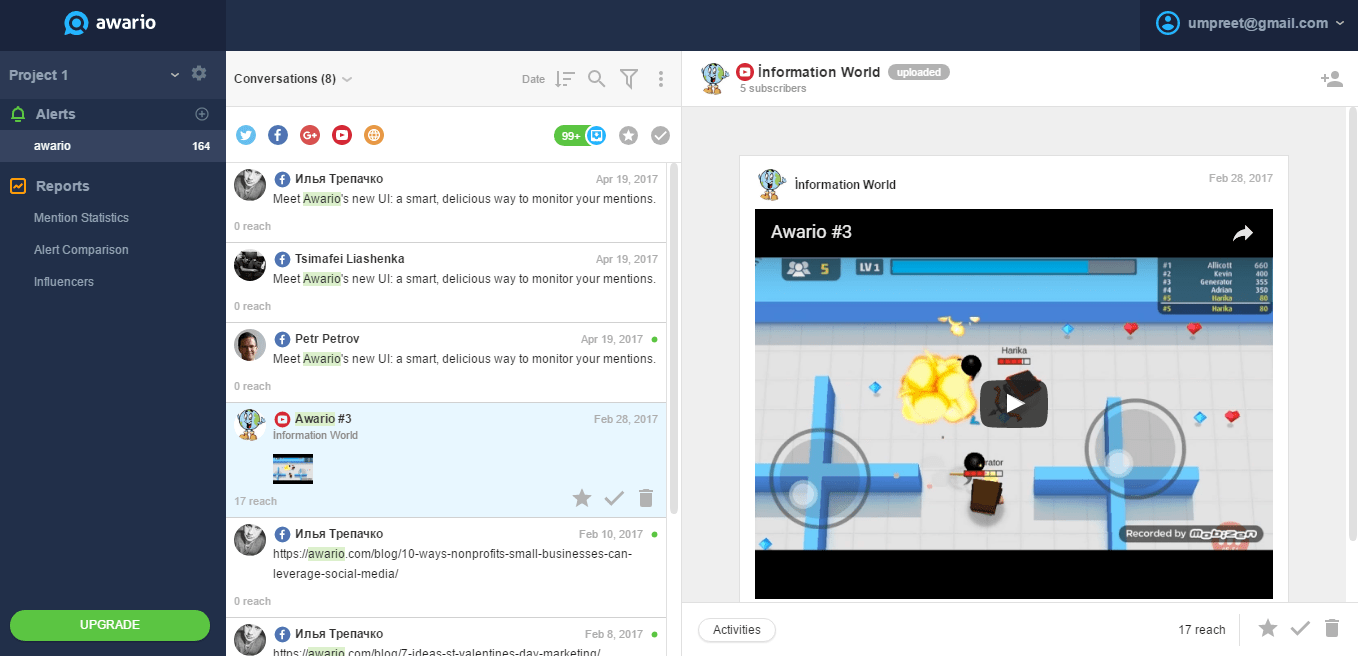Click the Awario #3 video thumbnail in list
The width and height of the screenshot is (1358, 656).
tap(293, 468)
